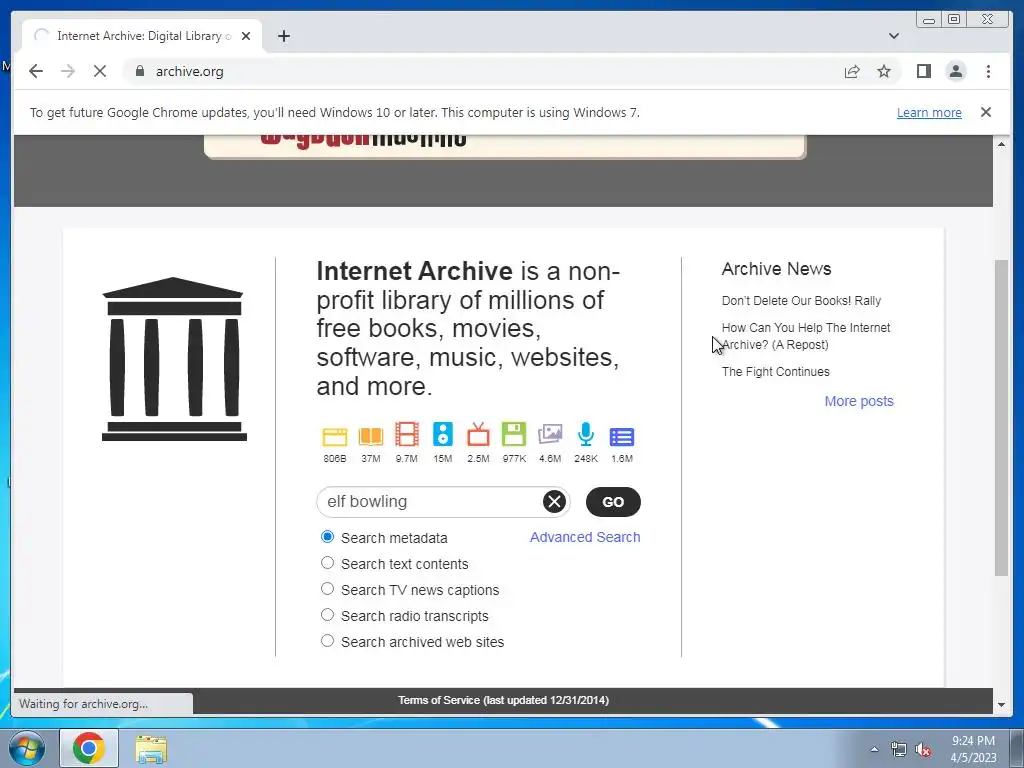
Task: Show hidden system tray icons
Action: pyautogui.click(x=874, y=749)
